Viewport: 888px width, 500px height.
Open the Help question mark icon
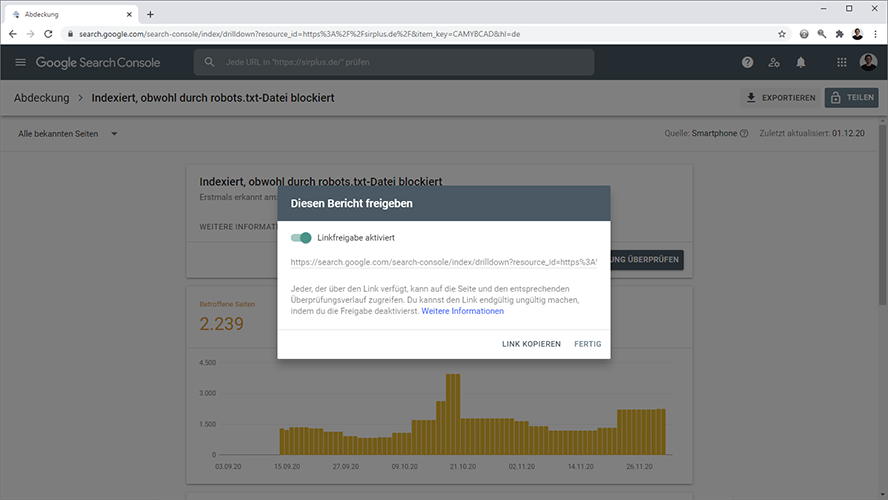(748, 62)
